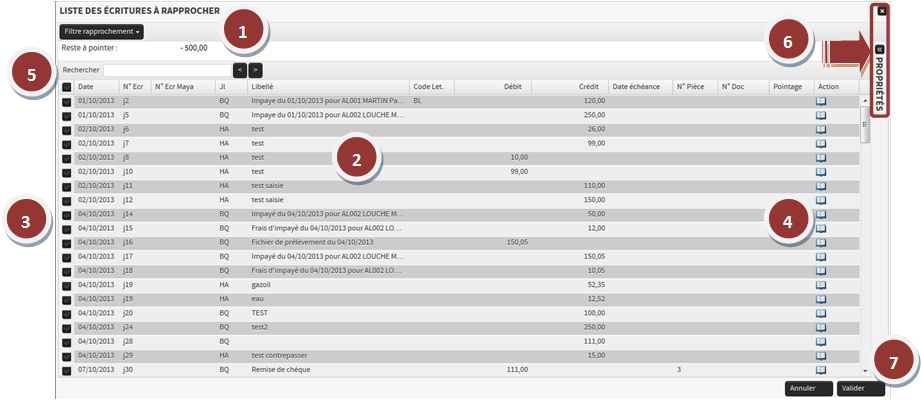Open the book action icon for entry j29

(821, 355)
